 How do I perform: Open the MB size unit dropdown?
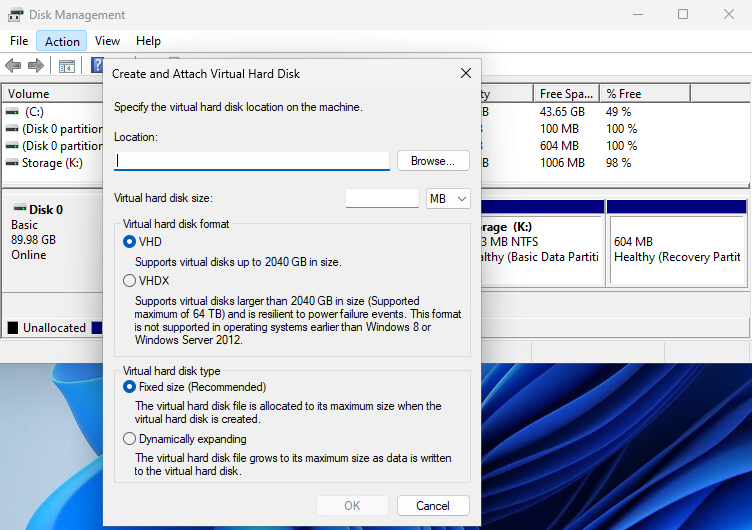coord(448,199)
